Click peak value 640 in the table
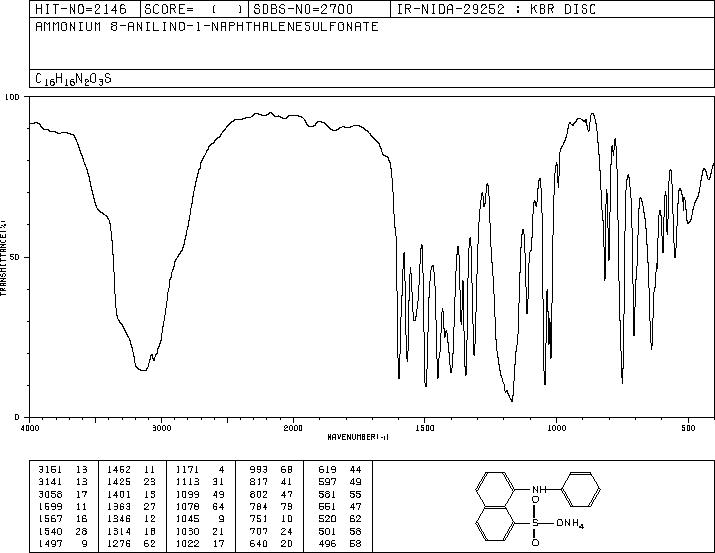715x553 pixels. (x=259, y=543)
